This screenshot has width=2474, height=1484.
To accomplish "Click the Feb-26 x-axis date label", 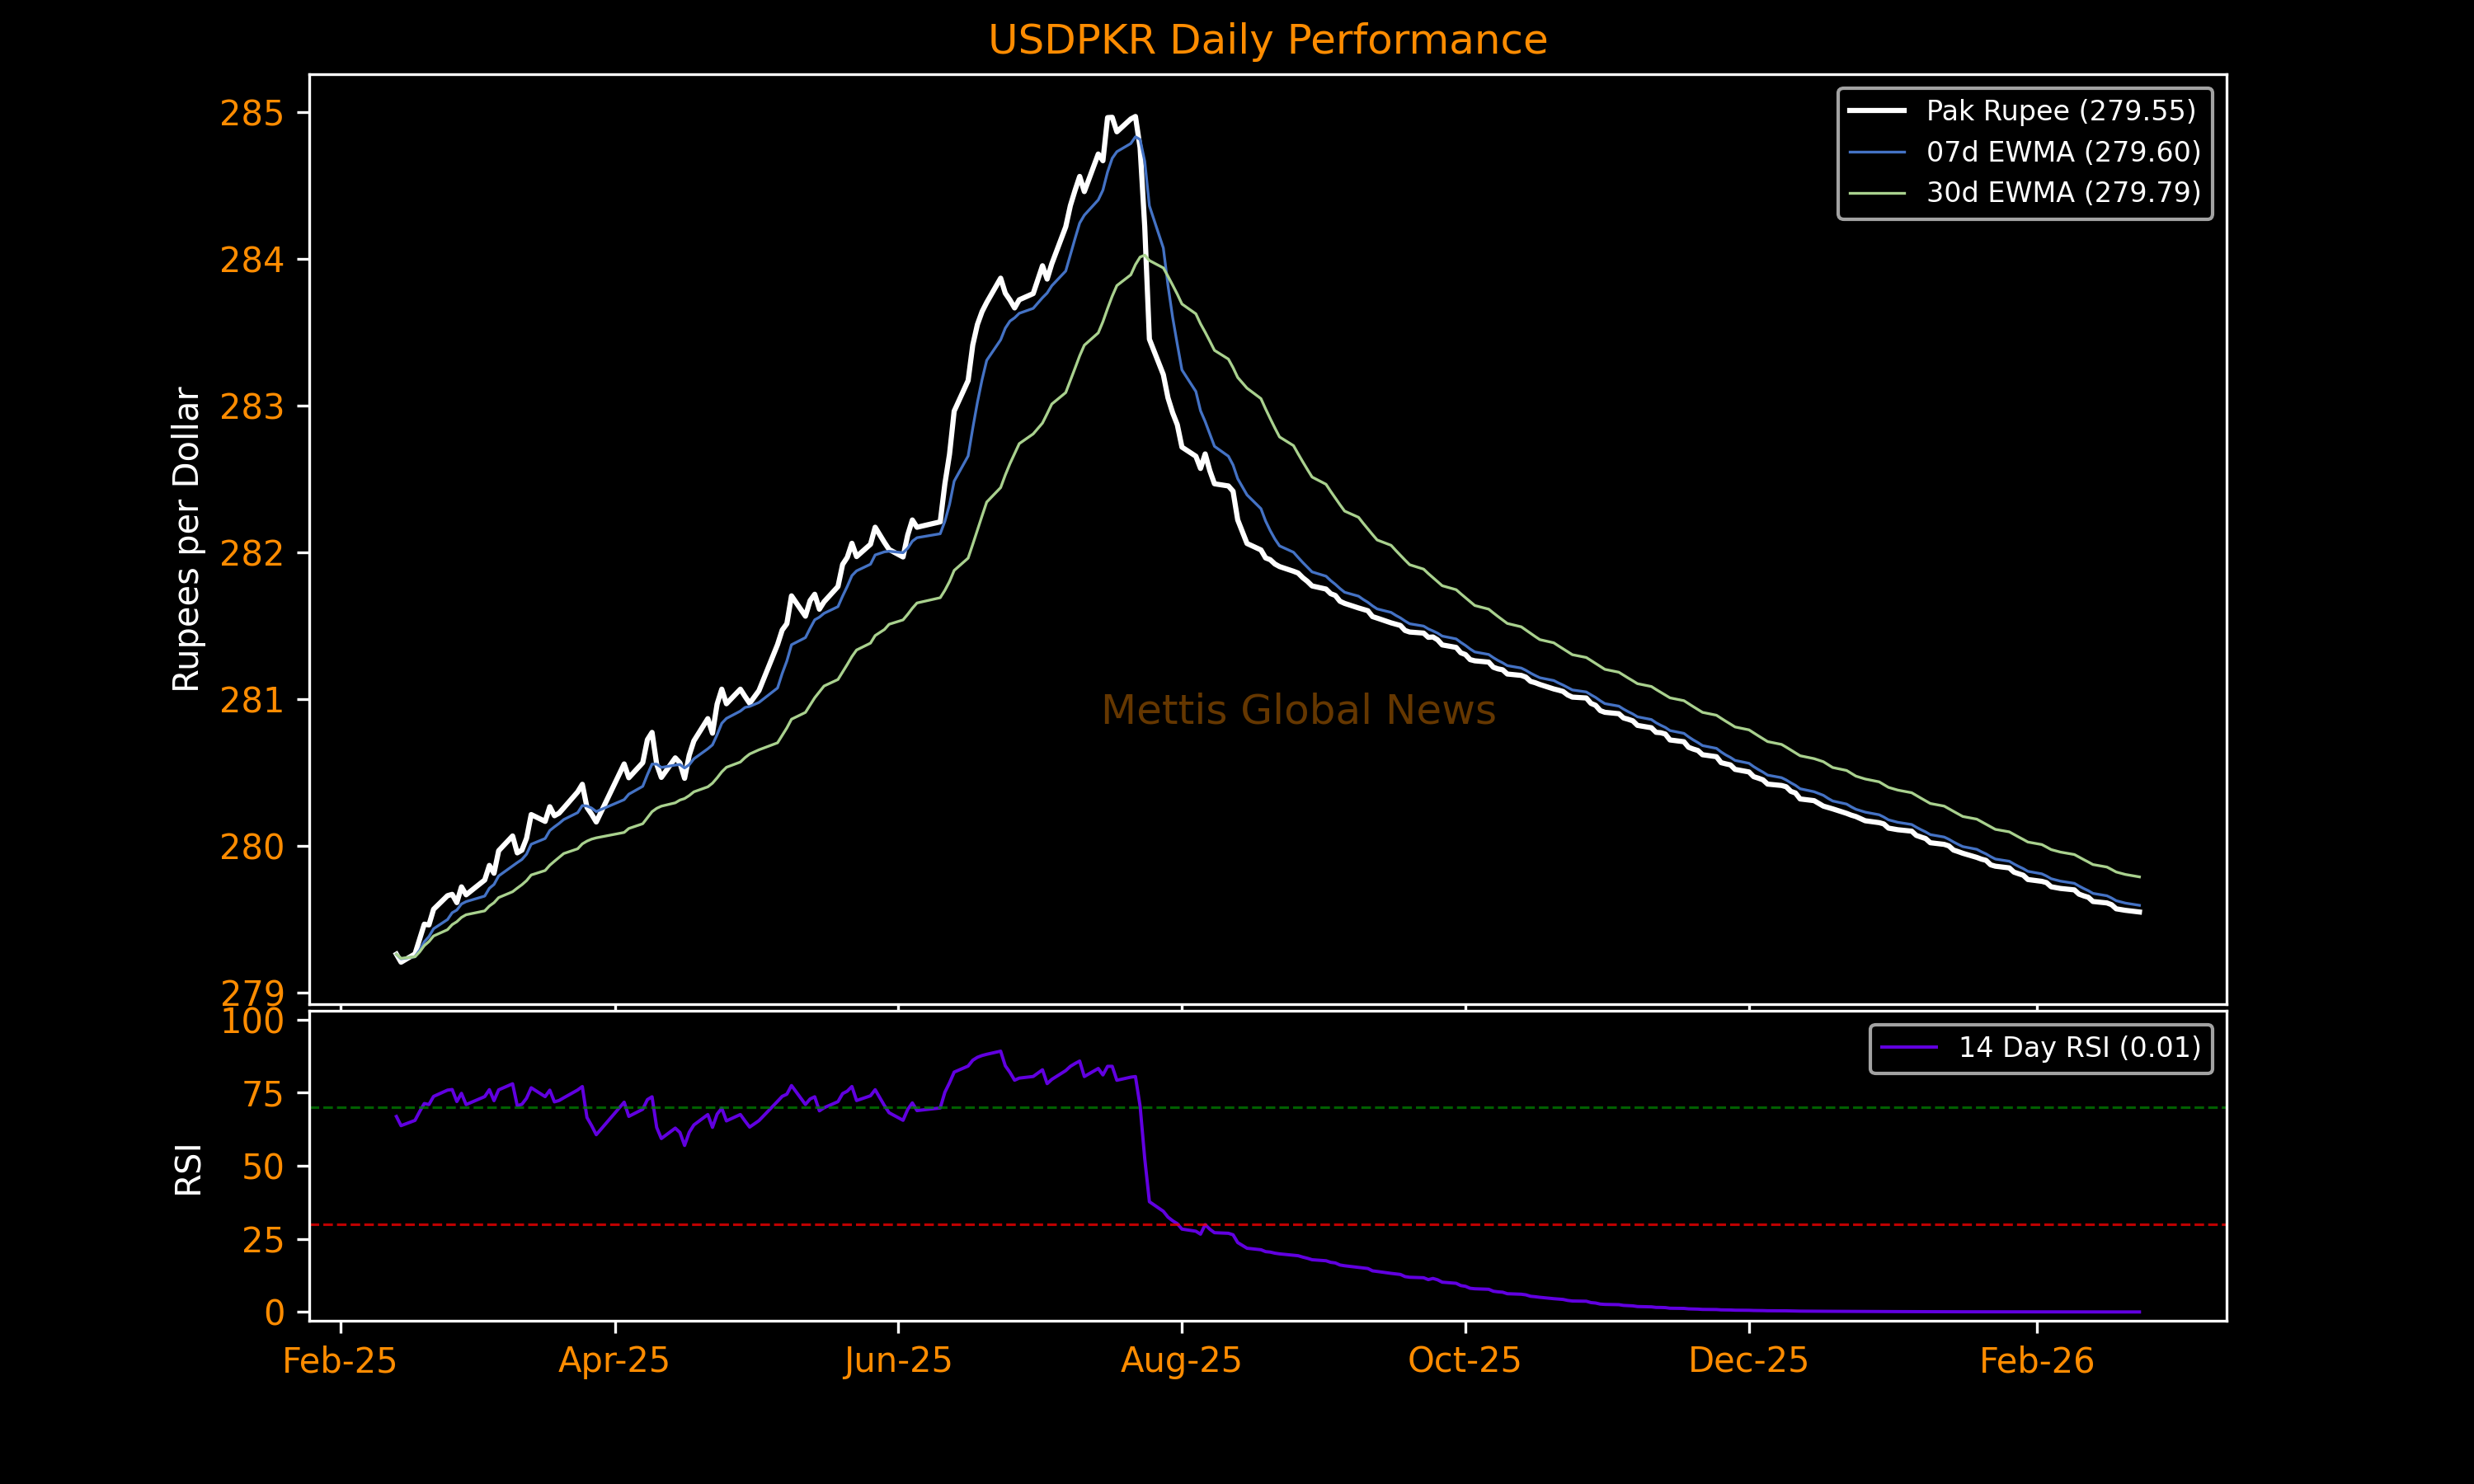I will [2036, 1361].
